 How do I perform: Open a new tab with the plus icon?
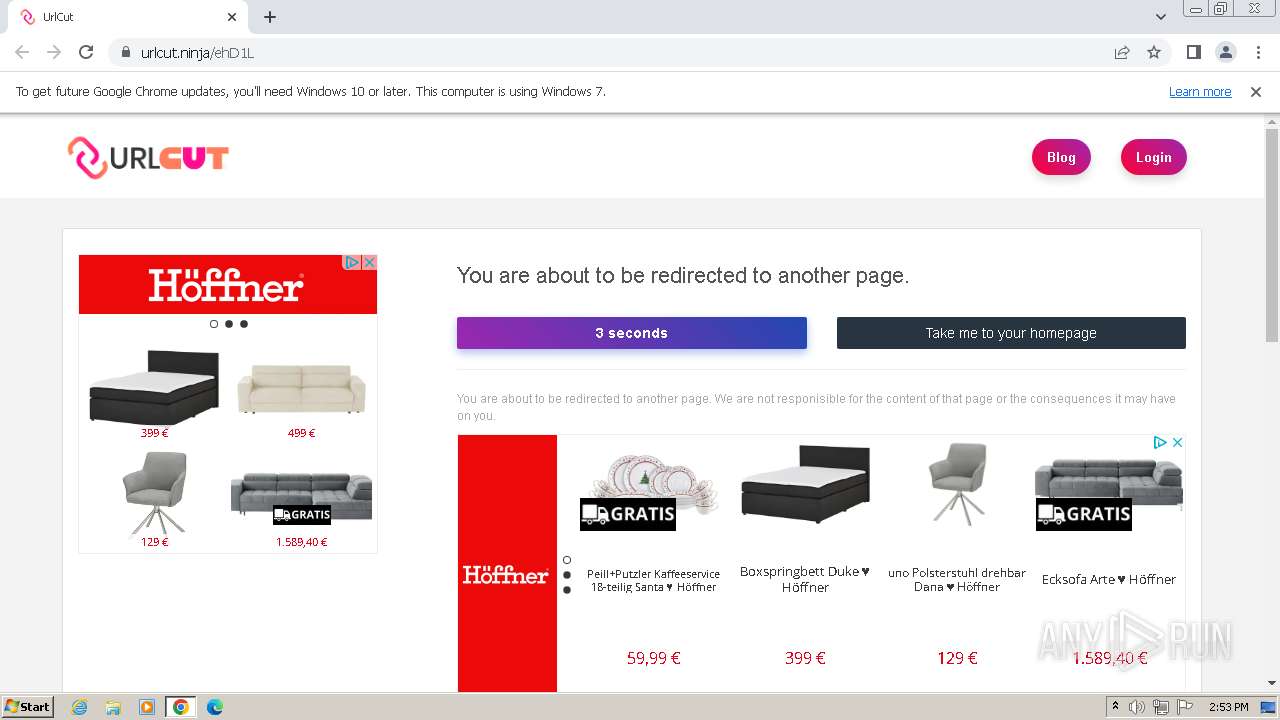tap(270, 17)
